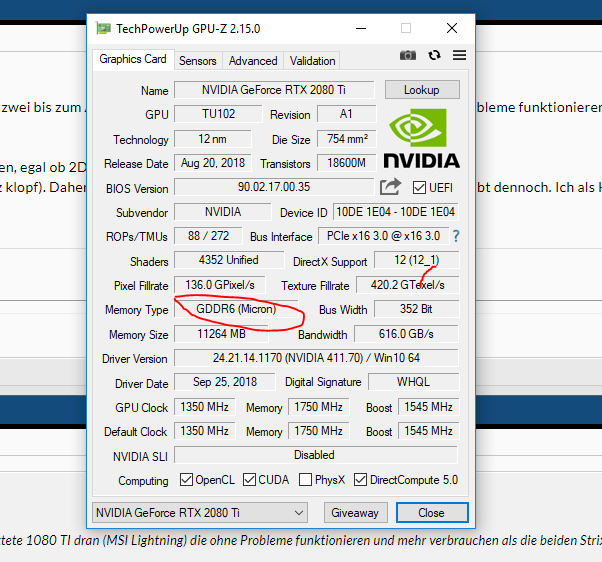Open the hamburger menu icon
The image size is (602, 562).
(459, 55)
